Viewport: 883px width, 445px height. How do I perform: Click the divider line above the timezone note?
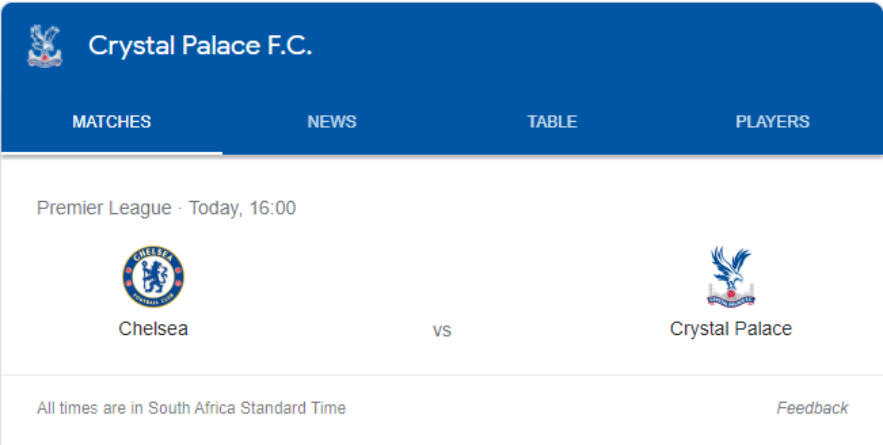[x=442, y=375]
